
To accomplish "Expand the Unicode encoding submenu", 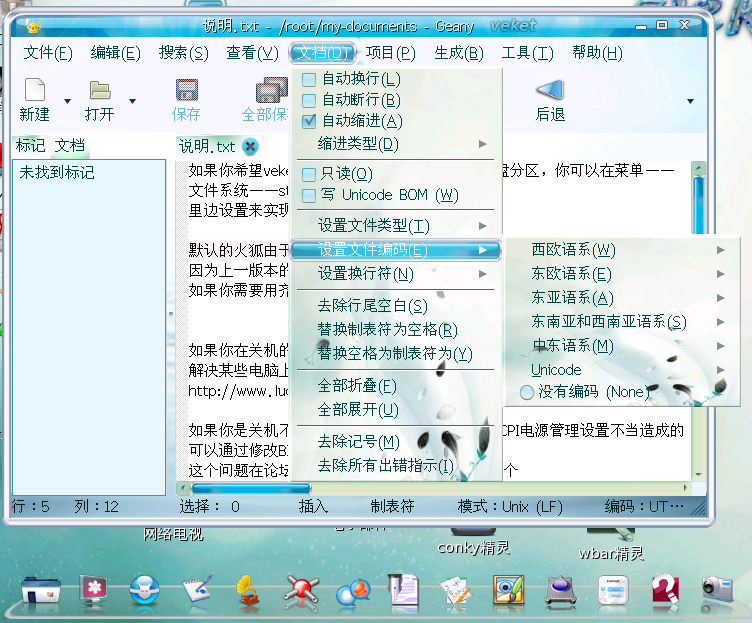I will pyautogui.click(x=622, y=370).
